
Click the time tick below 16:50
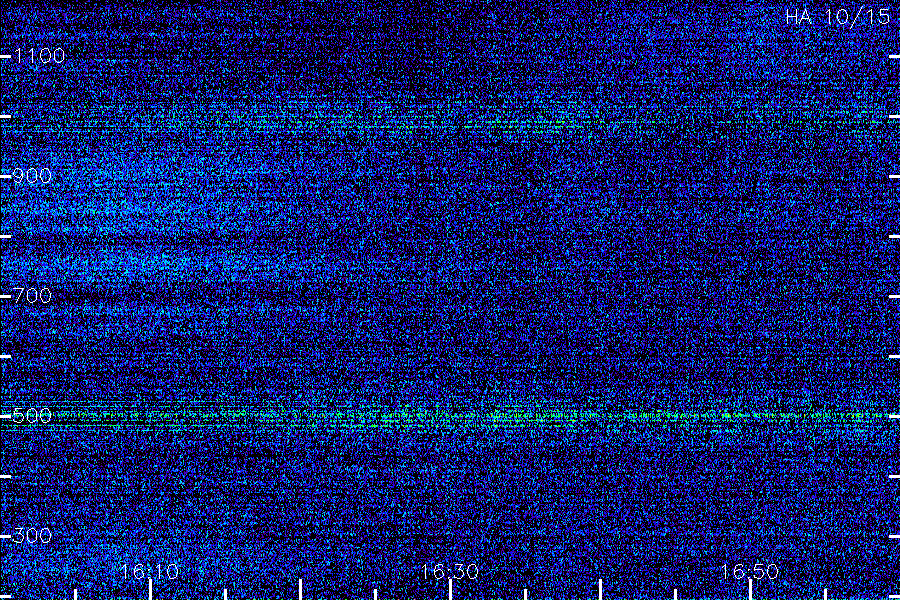pyautogui.click(x=750, y=590)
